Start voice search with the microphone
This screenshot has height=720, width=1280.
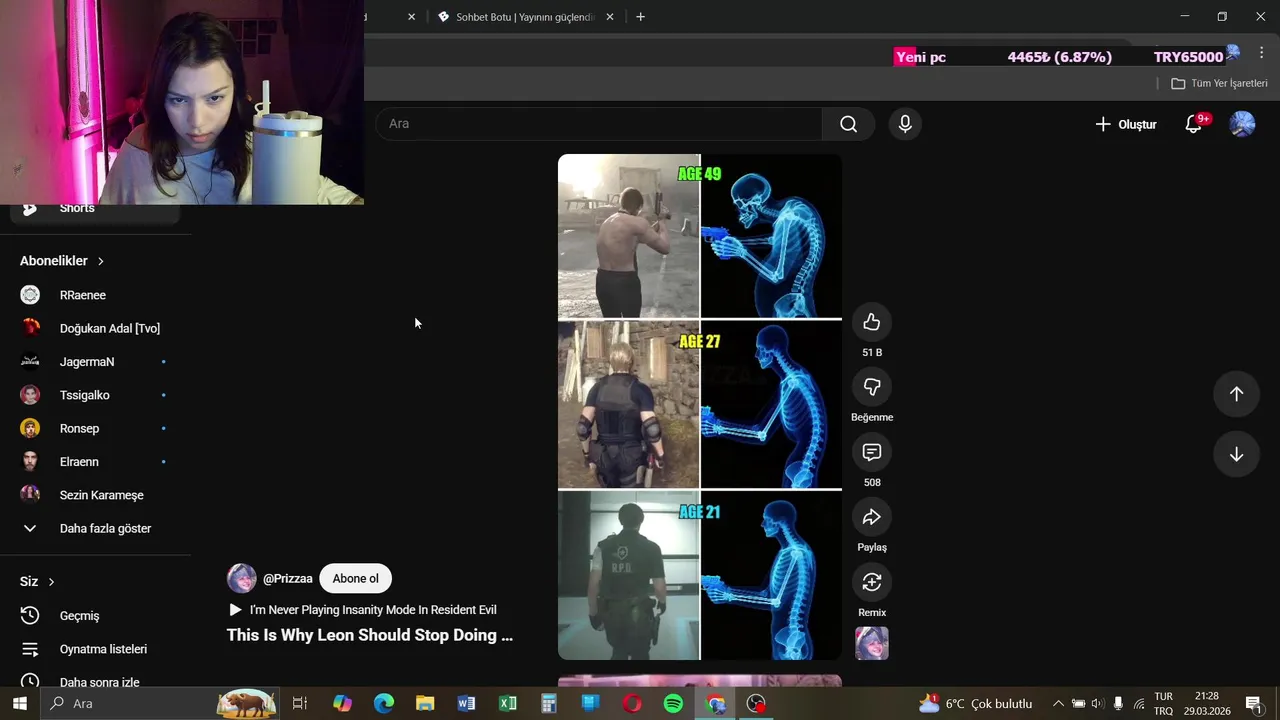coord(905,124)
